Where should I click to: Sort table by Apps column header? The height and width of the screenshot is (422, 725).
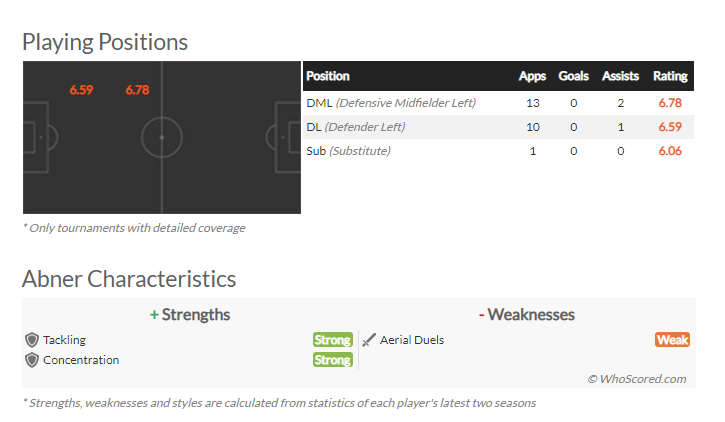[532, 76]
